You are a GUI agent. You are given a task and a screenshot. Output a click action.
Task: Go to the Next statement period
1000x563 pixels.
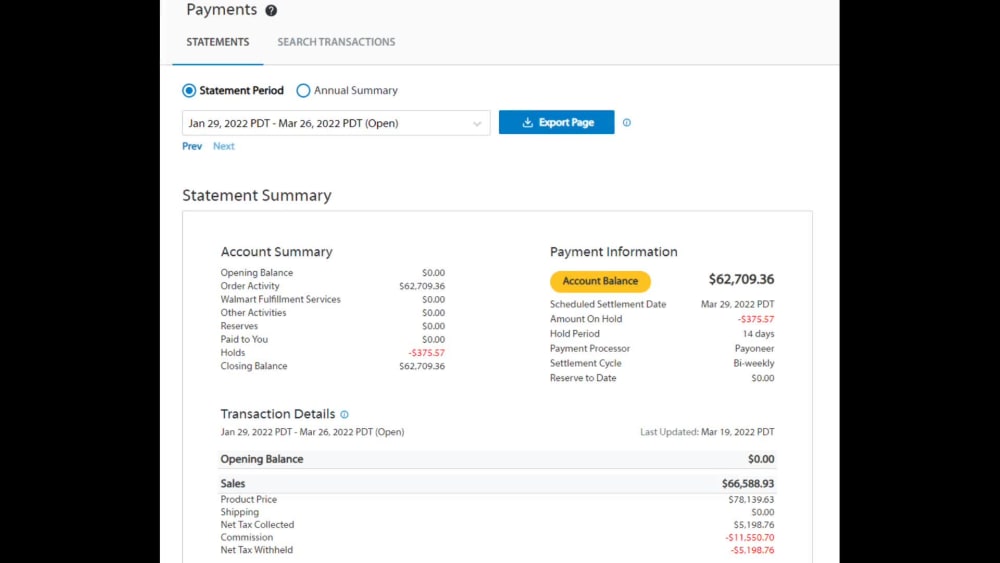(x=224, y=146)
